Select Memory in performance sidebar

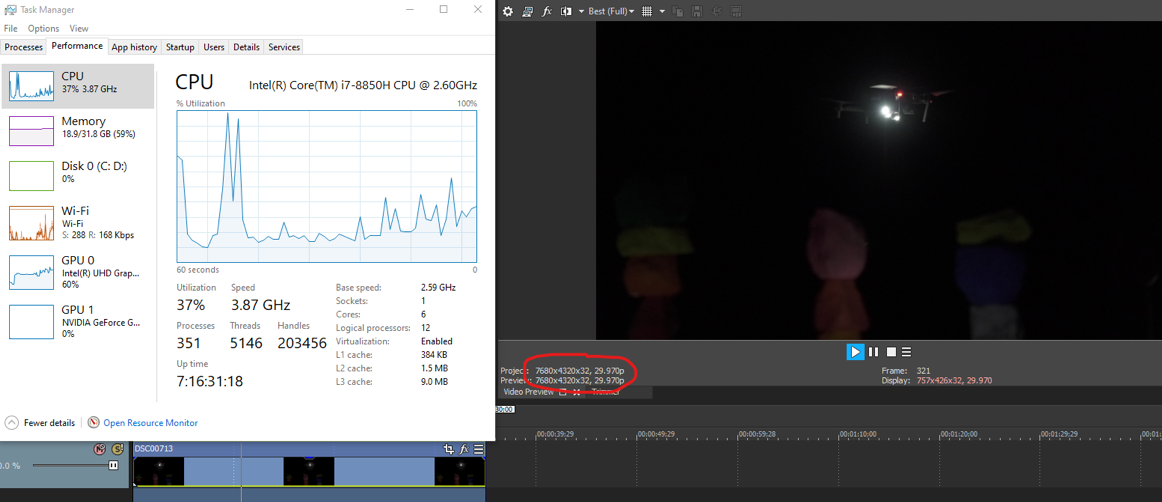click(x=78, y=131)
